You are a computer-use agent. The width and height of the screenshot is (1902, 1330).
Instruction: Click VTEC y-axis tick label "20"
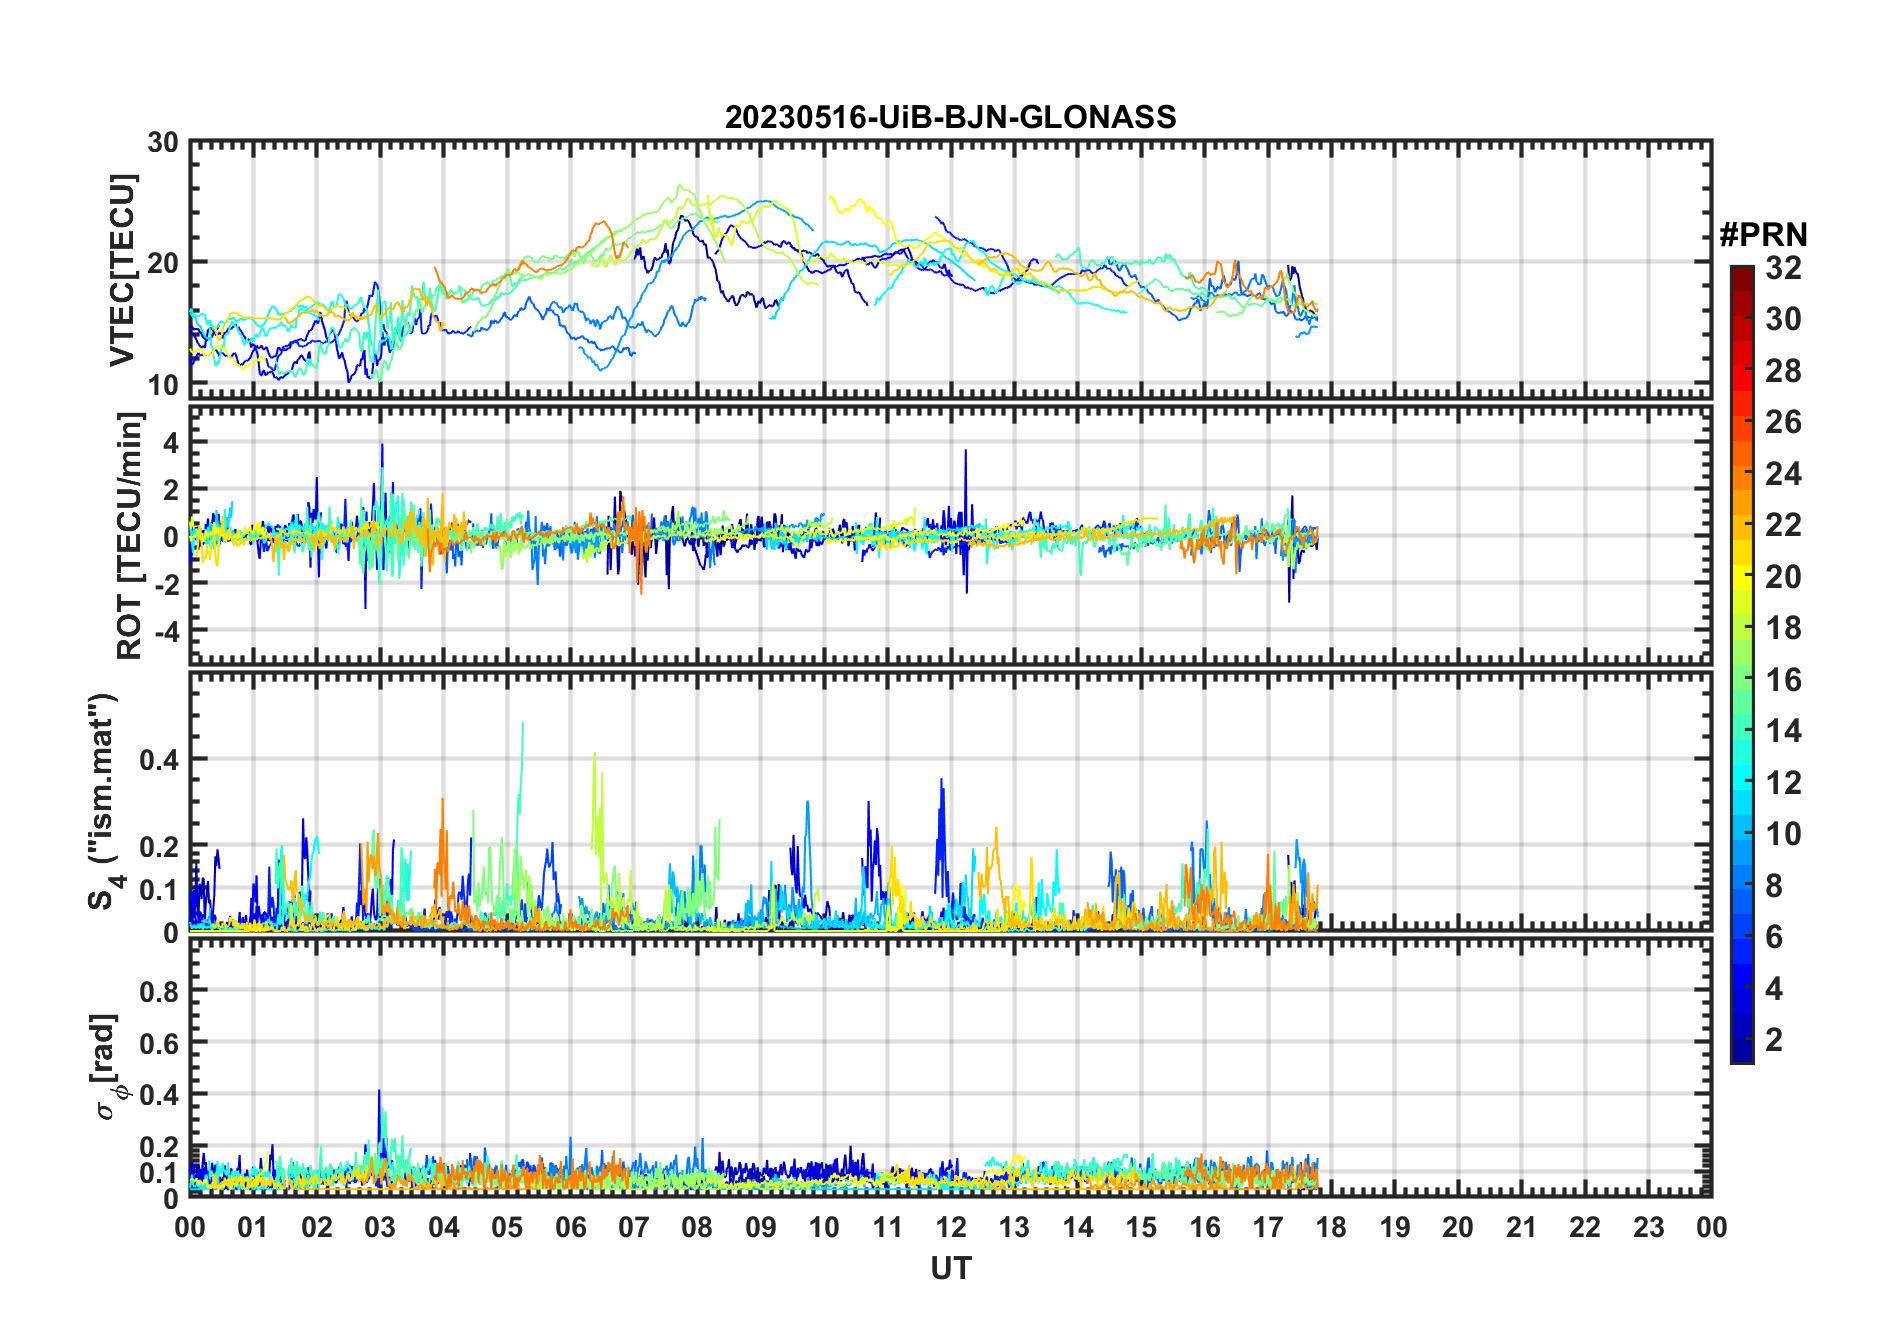163,263
